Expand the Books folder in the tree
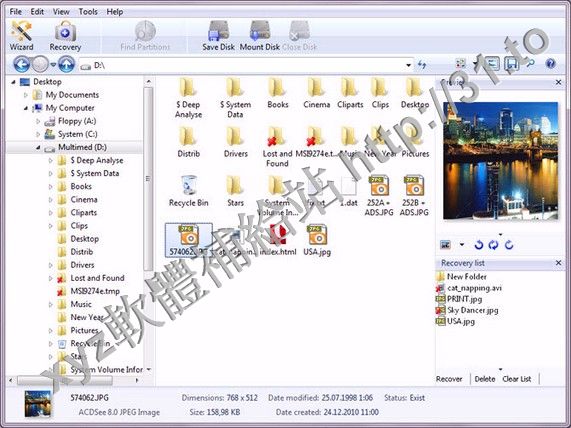This screenshot has width=571, height=428. 51,186
